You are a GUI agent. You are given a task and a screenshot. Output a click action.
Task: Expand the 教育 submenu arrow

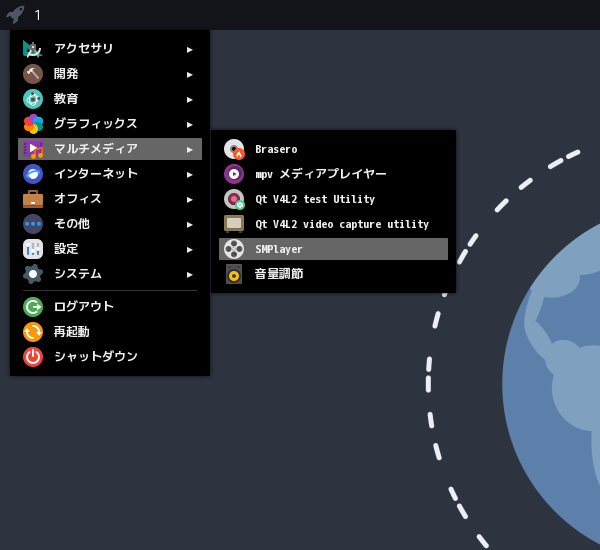click(x=189, y=100)
